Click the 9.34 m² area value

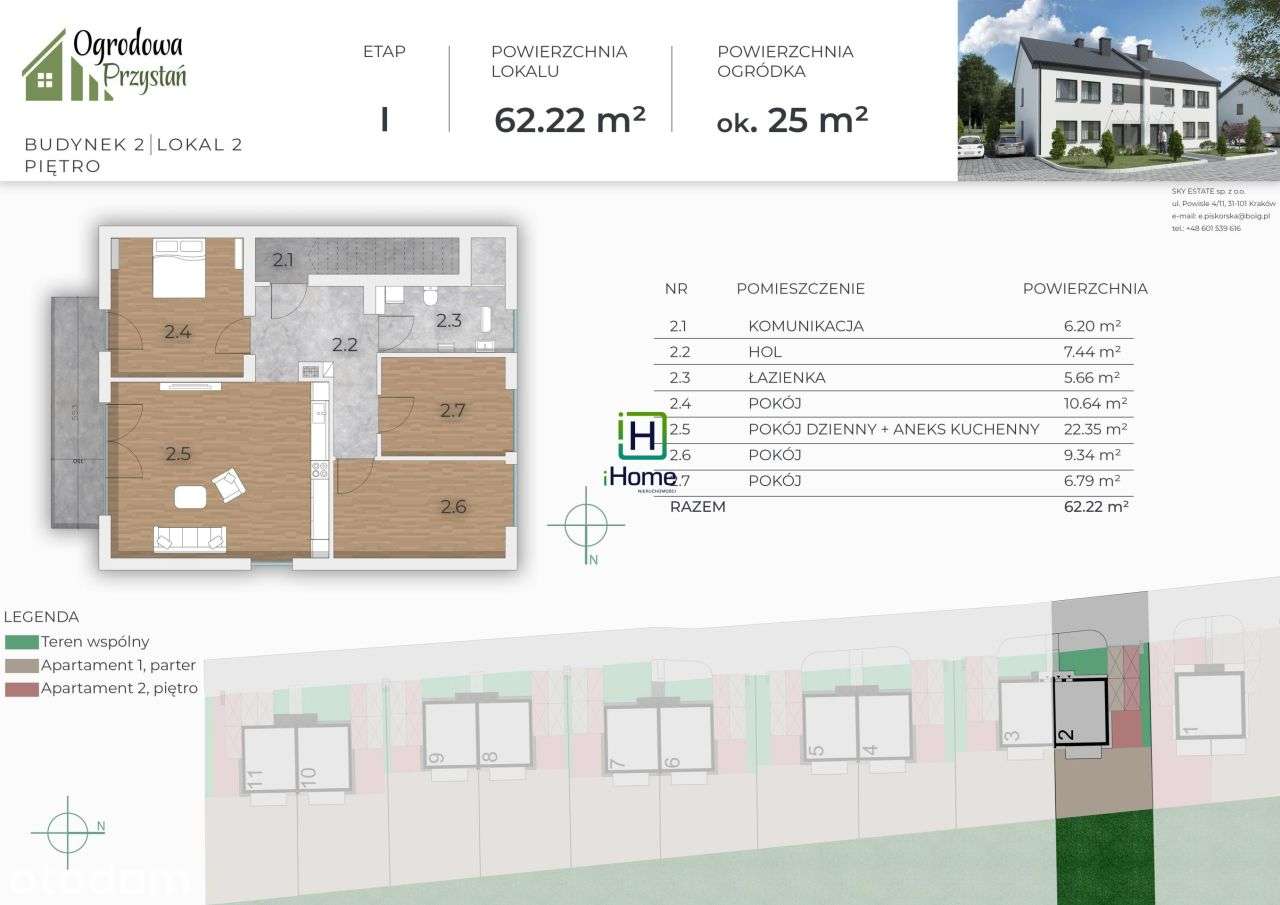[x=1092, y=455]
